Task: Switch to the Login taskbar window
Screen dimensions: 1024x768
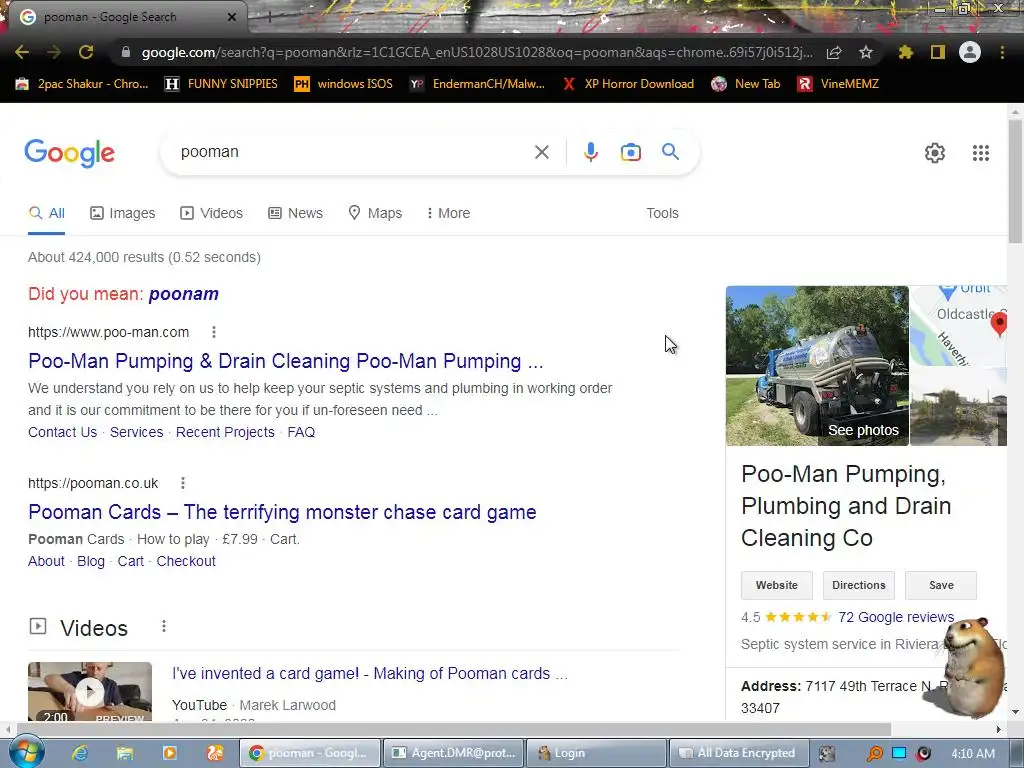Action: [596, 753]
